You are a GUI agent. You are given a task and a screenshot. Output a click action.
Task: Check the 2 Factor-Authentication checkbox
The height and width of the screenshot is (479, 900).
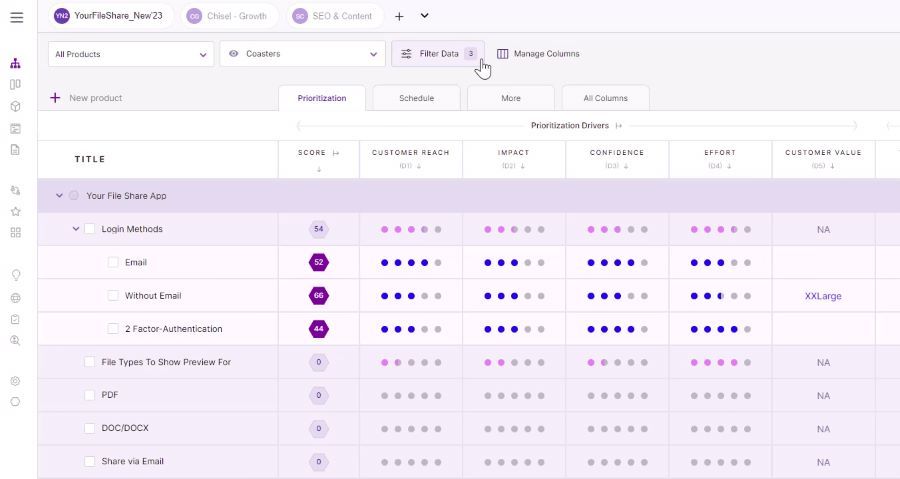[113, 329]
